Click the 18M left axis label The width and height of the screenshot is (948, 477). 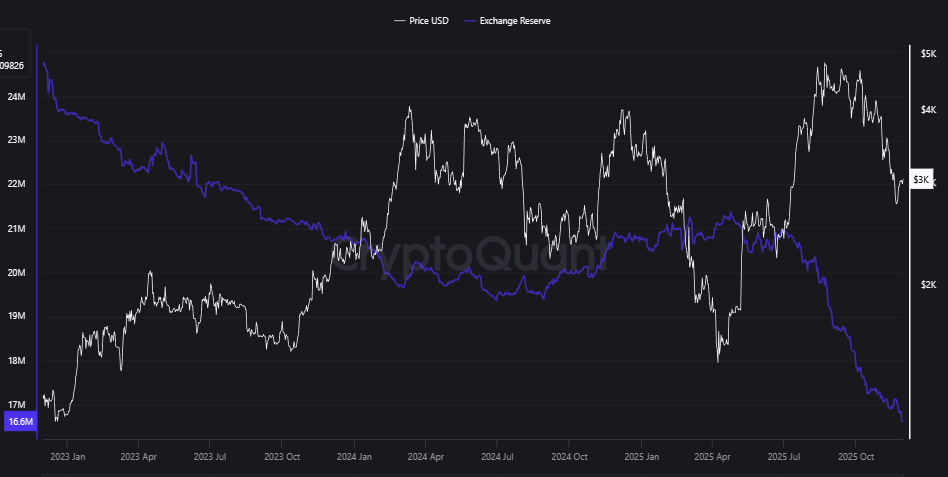click(x=16, y=361)
